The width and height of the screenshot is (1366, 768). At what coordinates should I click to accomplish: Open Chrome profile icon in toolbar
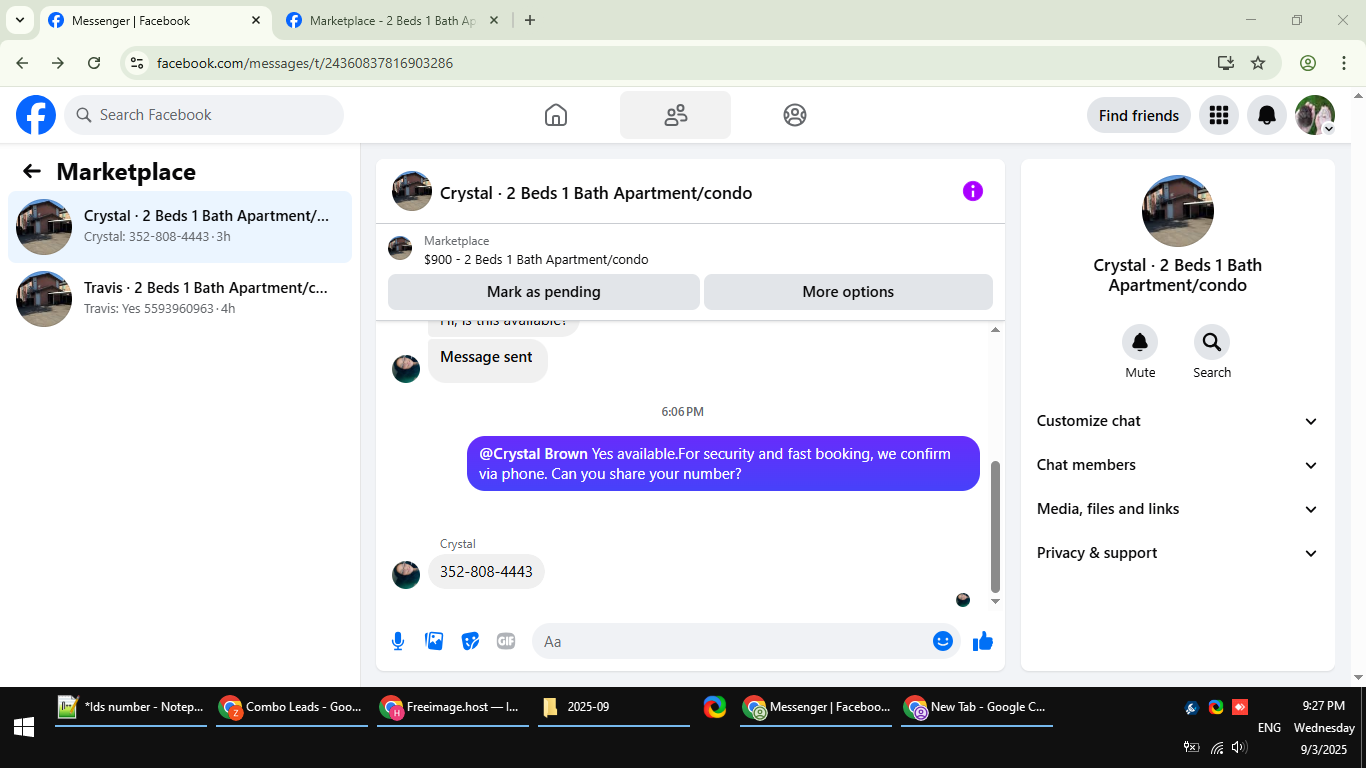pos(1308,63)
